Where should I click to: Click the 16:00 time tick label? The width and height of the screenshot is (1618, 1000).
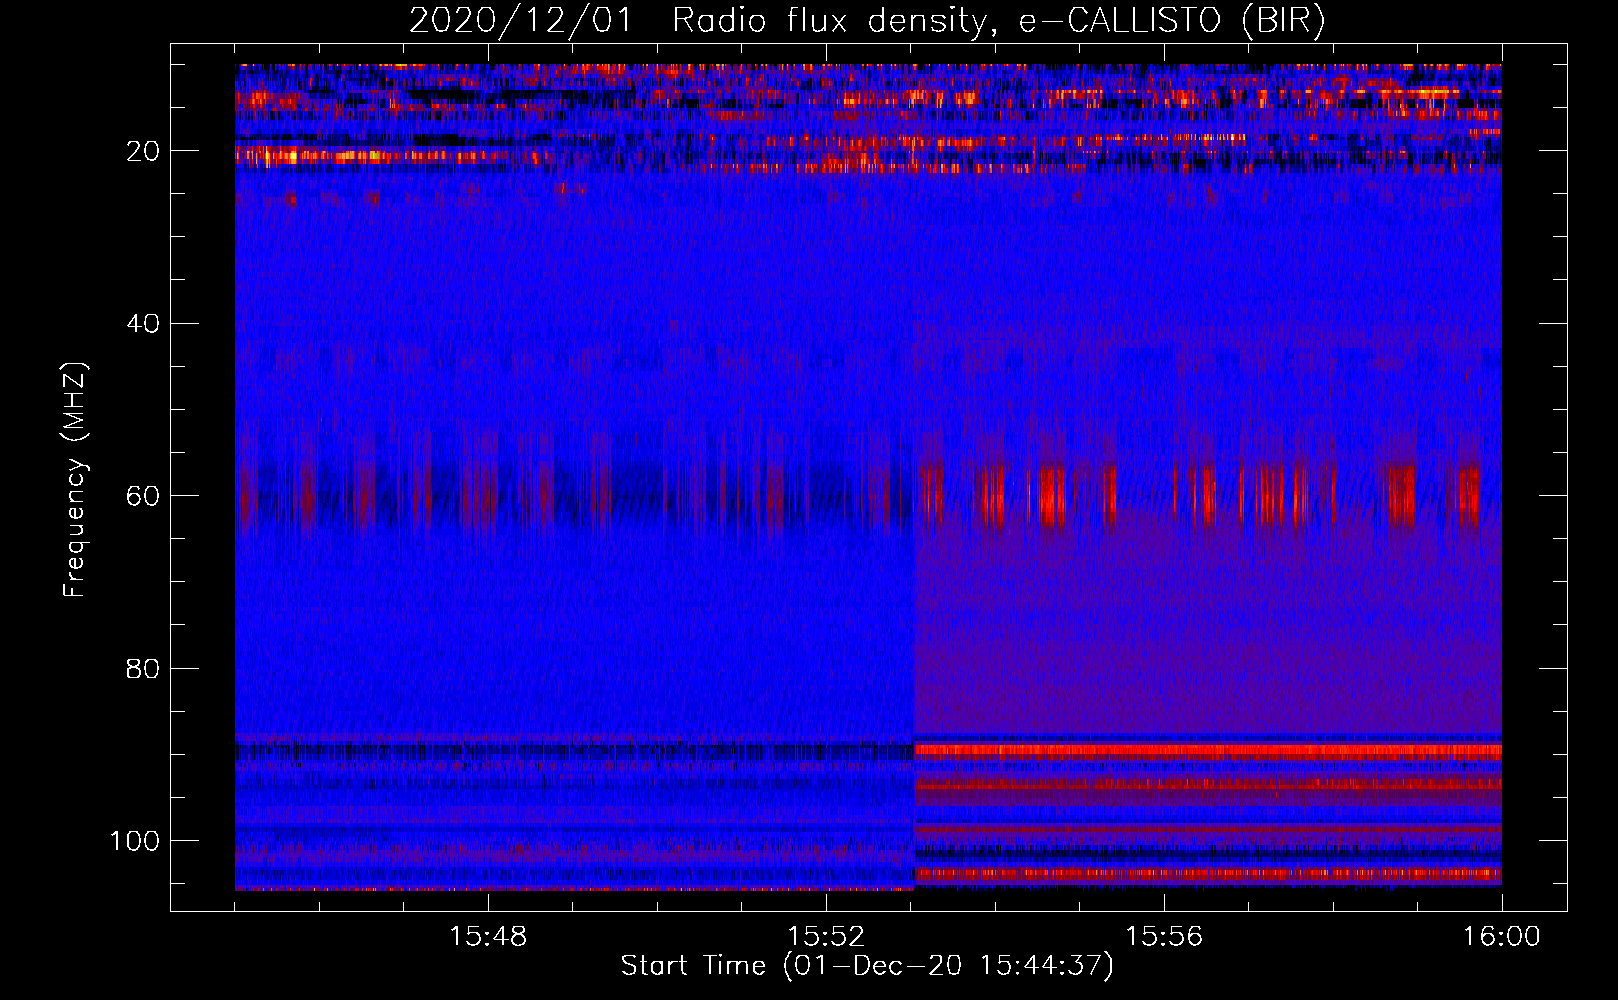point(1501,937)
